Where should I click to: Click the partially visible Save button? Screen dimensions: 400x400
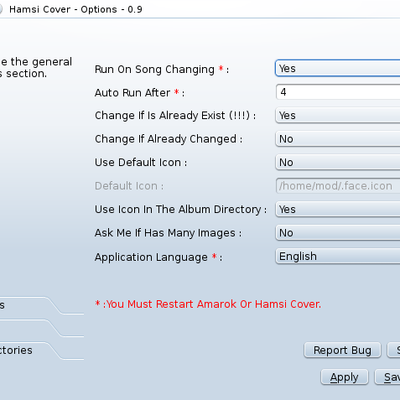388,377
